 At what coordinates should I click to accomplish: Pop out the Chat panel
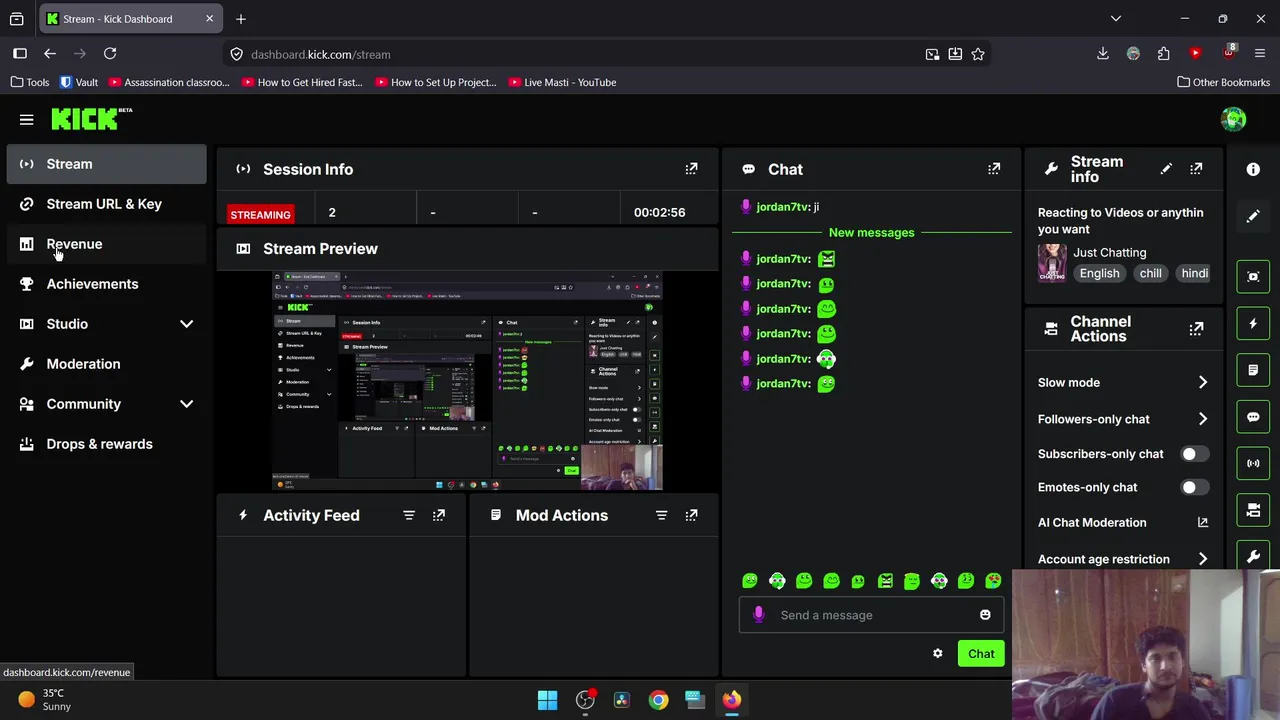994,169
